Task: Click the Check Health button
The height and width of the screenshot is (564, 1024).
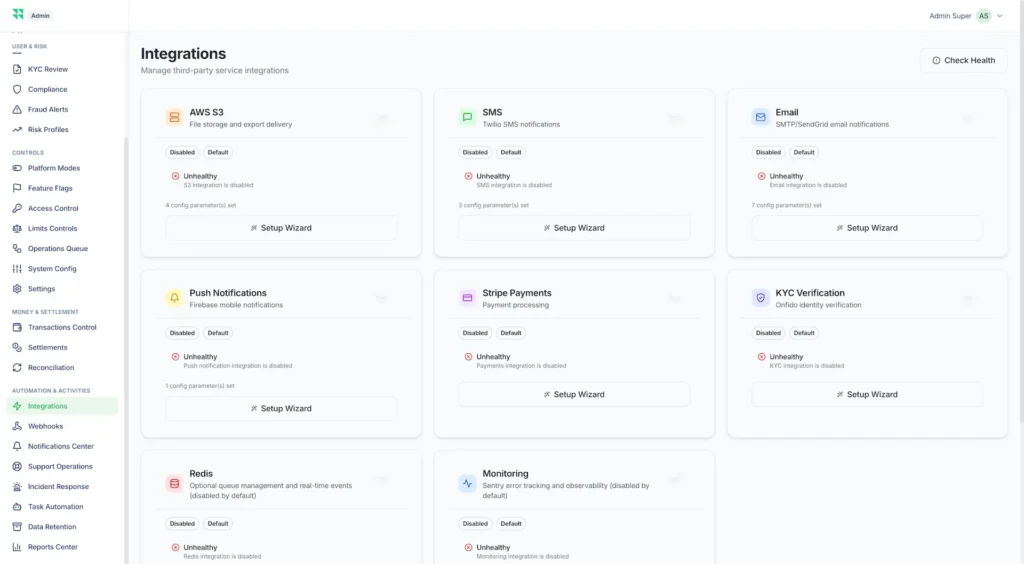Action: 964,61
